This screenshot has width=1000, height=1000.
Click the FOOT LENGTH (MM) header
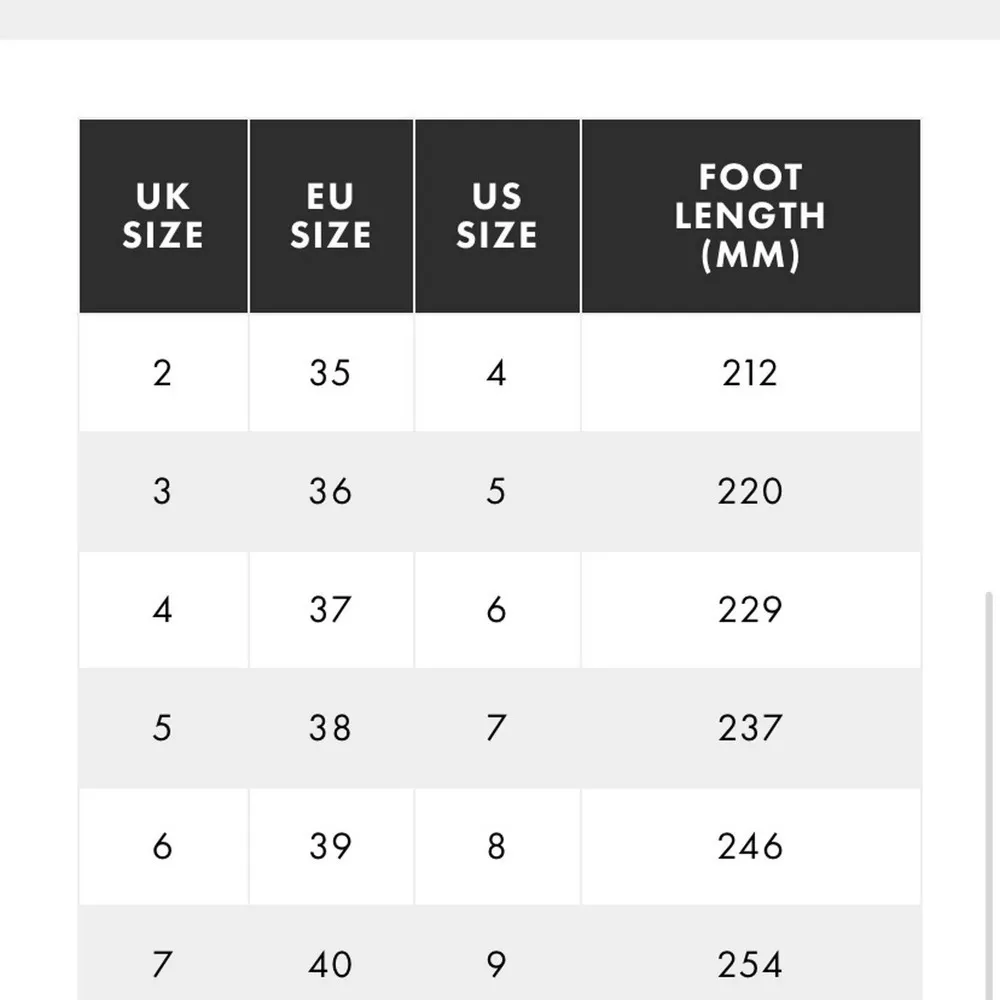pos(750,216)
